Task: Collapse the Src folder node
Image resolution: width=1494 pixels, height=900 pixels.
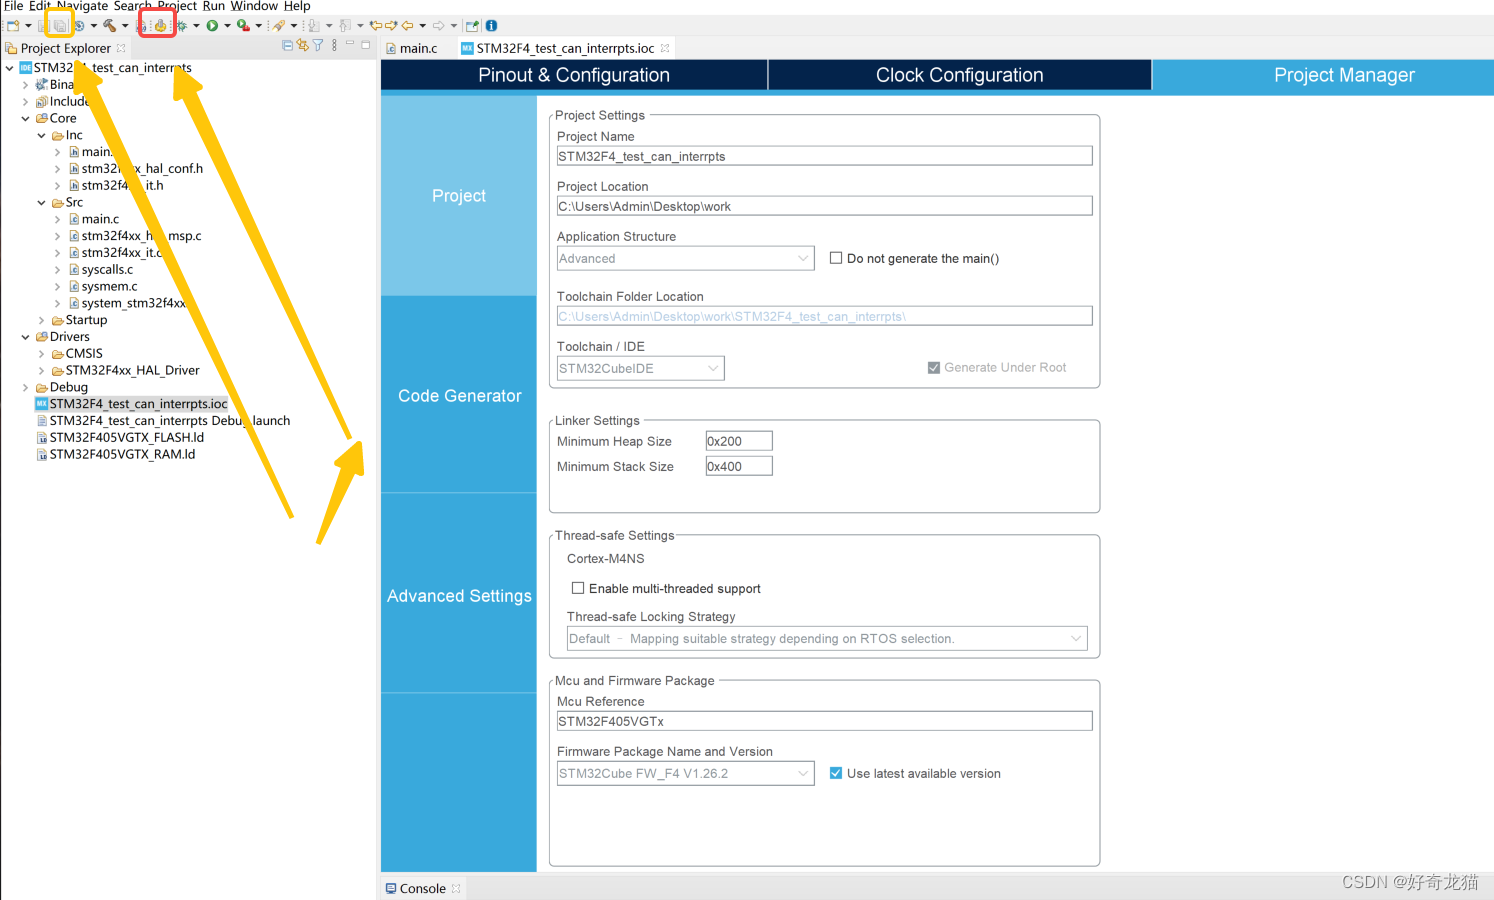Action: [41, 202]
